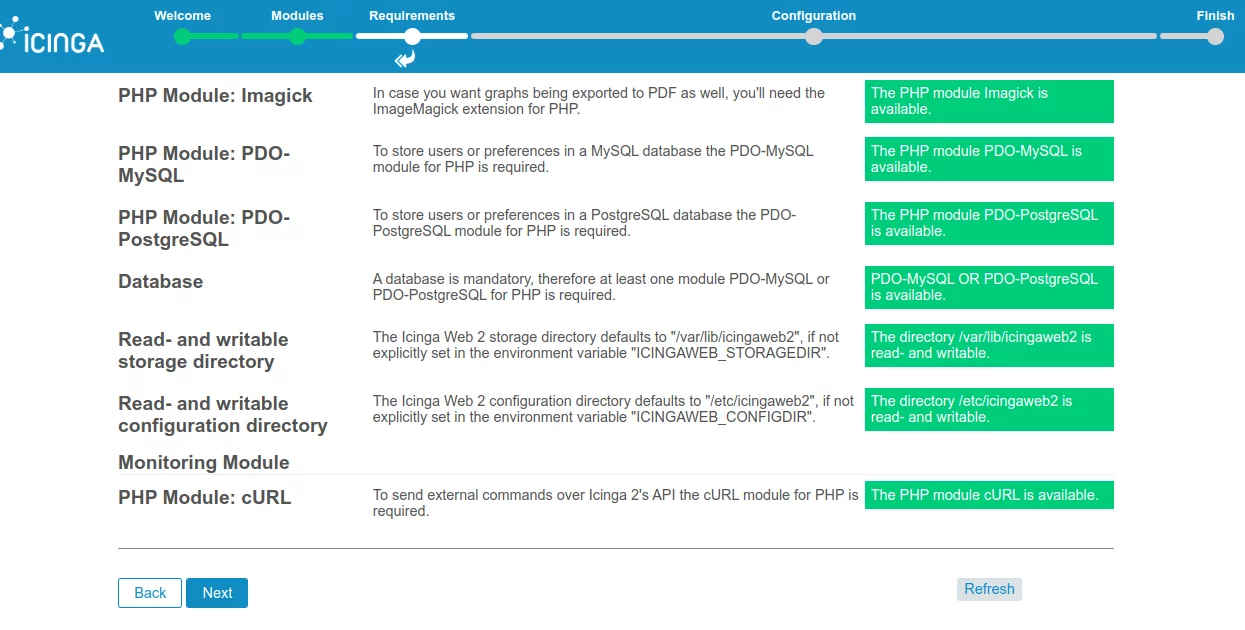Screen dimensions: 1245x630
Task: Click the 'PHP Module: PDO-MySQL' heading
Action: [x=204, y=164]
